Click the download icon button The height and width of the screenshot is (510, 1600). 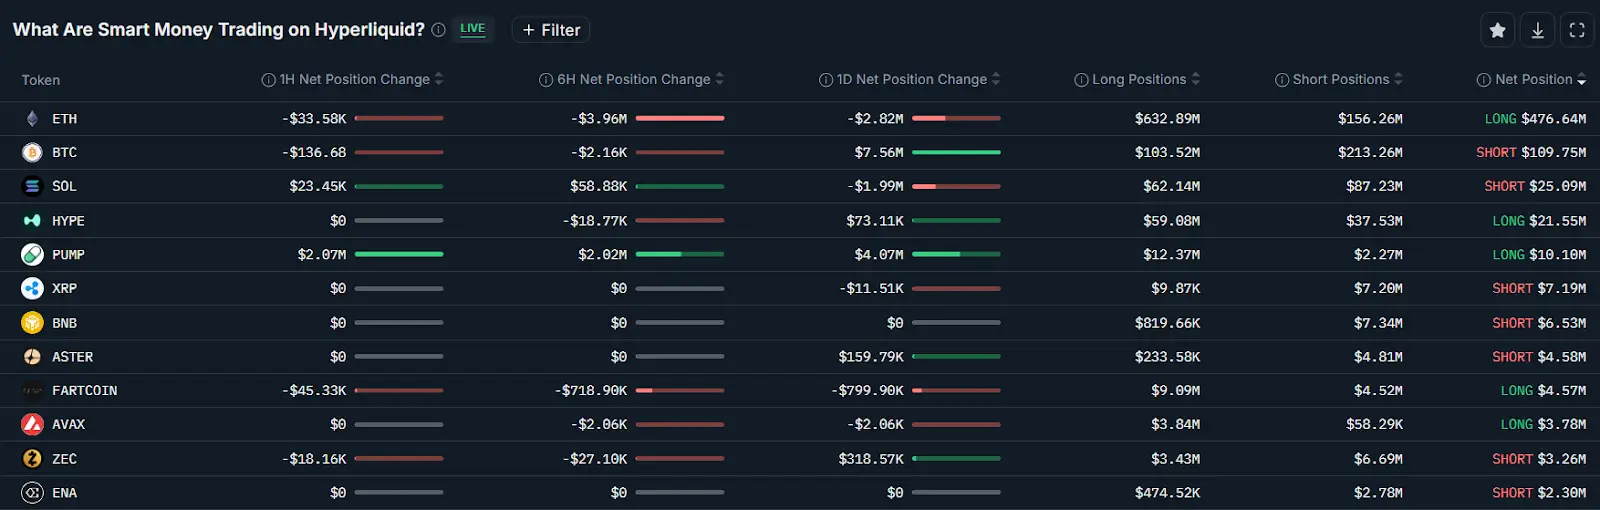(x=1537, y=30)
